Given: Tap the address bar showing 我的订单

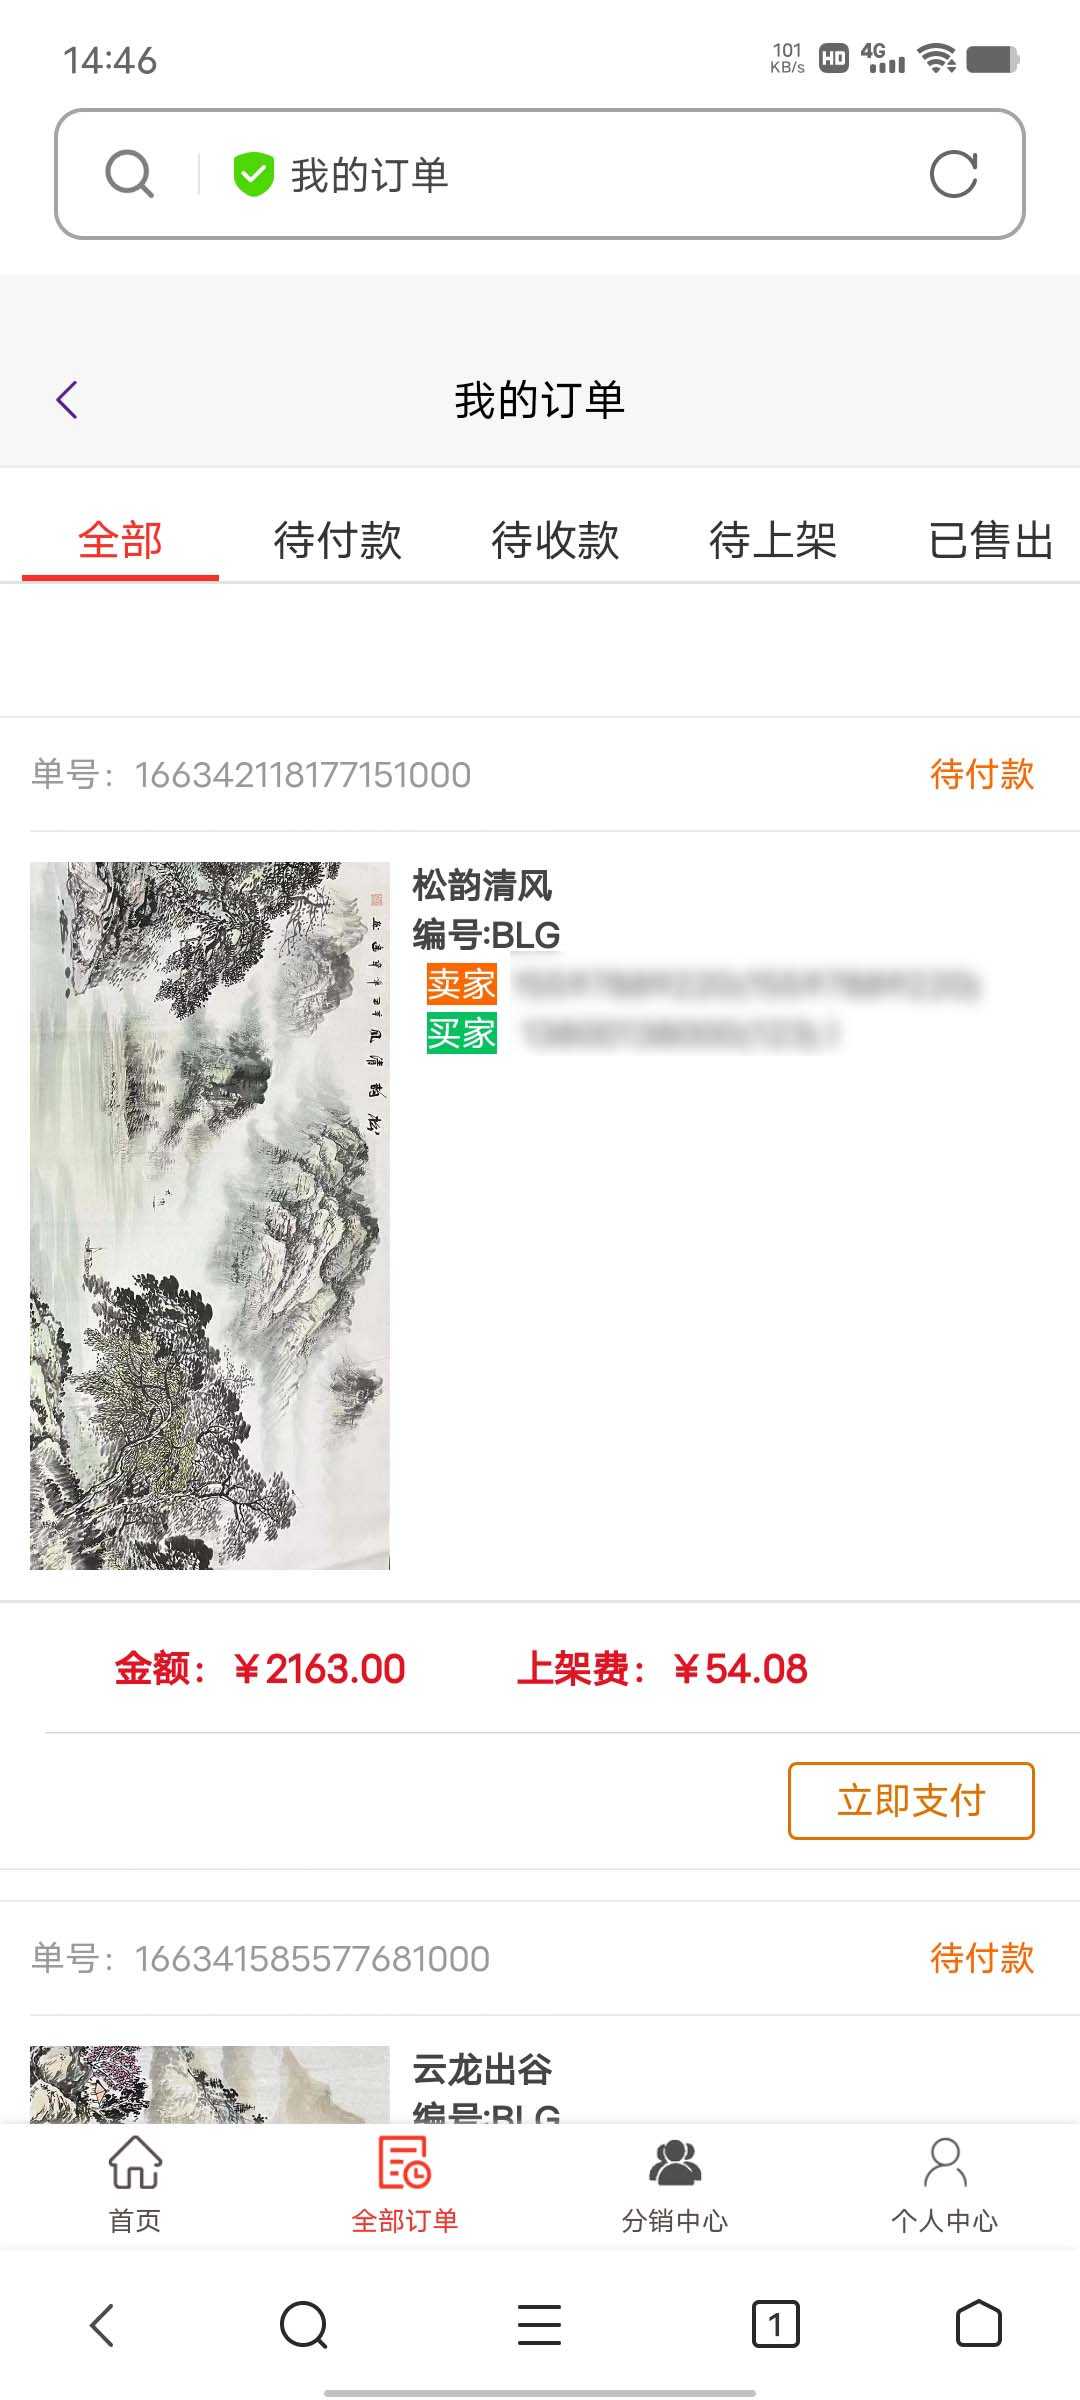Looking at the screenshot, I should coord(540,174).
